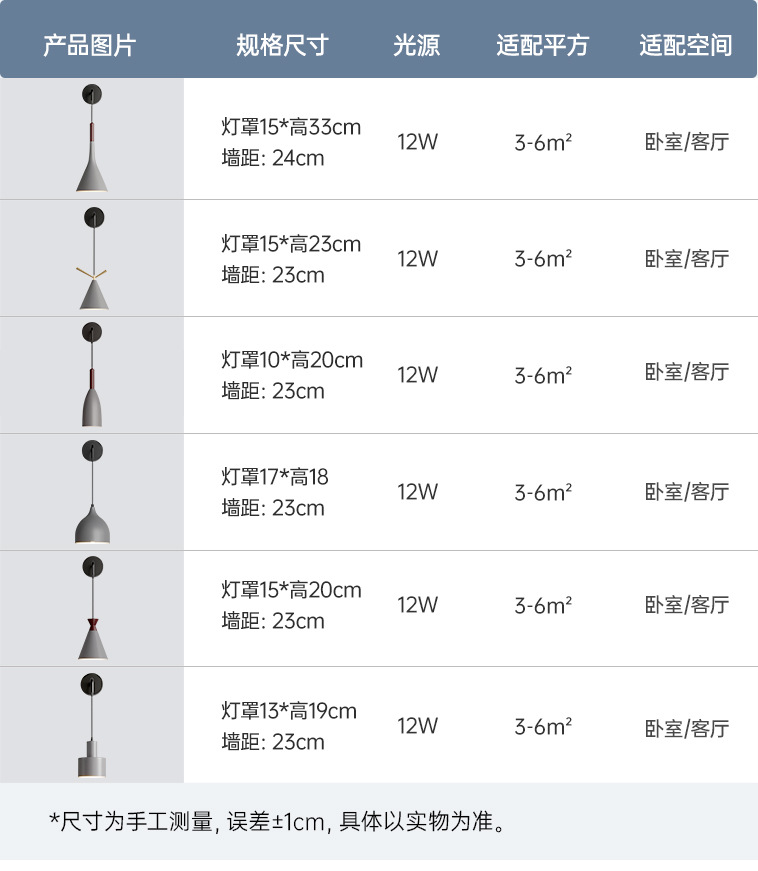
Task: Click the 墙距: 24cm text
Action: (273, 158)
